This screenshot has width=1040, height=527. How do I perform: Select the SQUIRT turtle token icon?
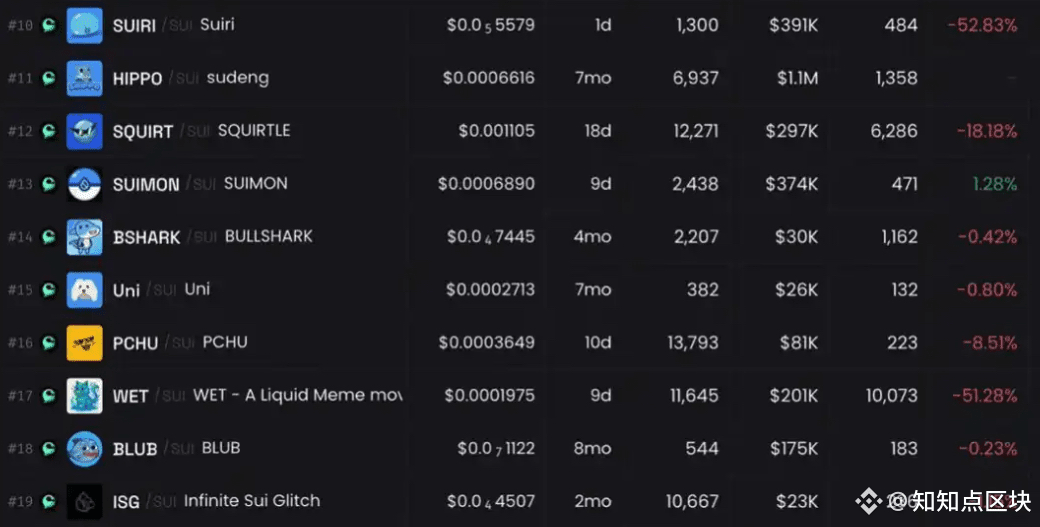coord(84,131)
